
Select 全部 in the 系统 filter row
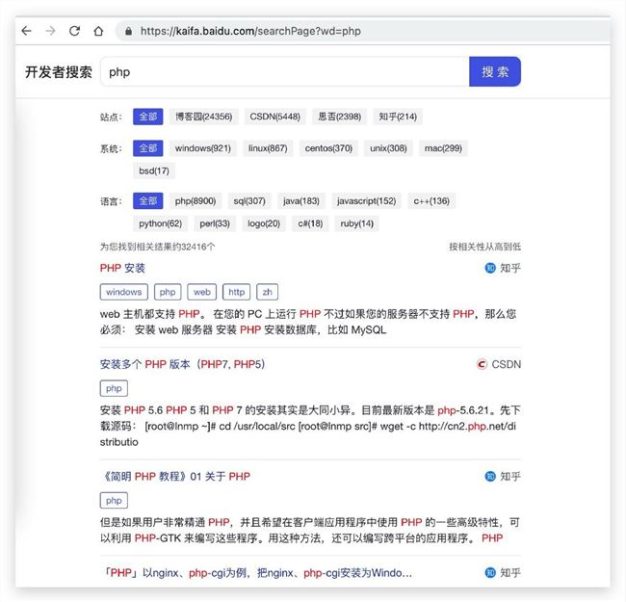click(148, 149)
